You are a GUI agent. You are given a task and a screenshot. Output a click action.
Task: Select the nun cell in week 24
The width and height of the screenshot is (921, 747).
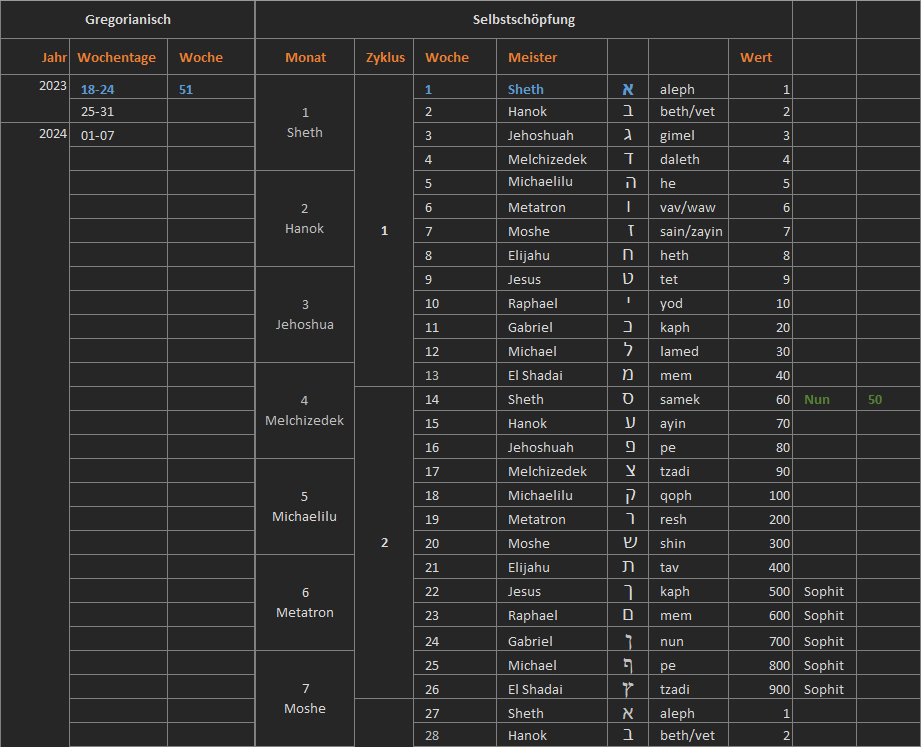688,640
